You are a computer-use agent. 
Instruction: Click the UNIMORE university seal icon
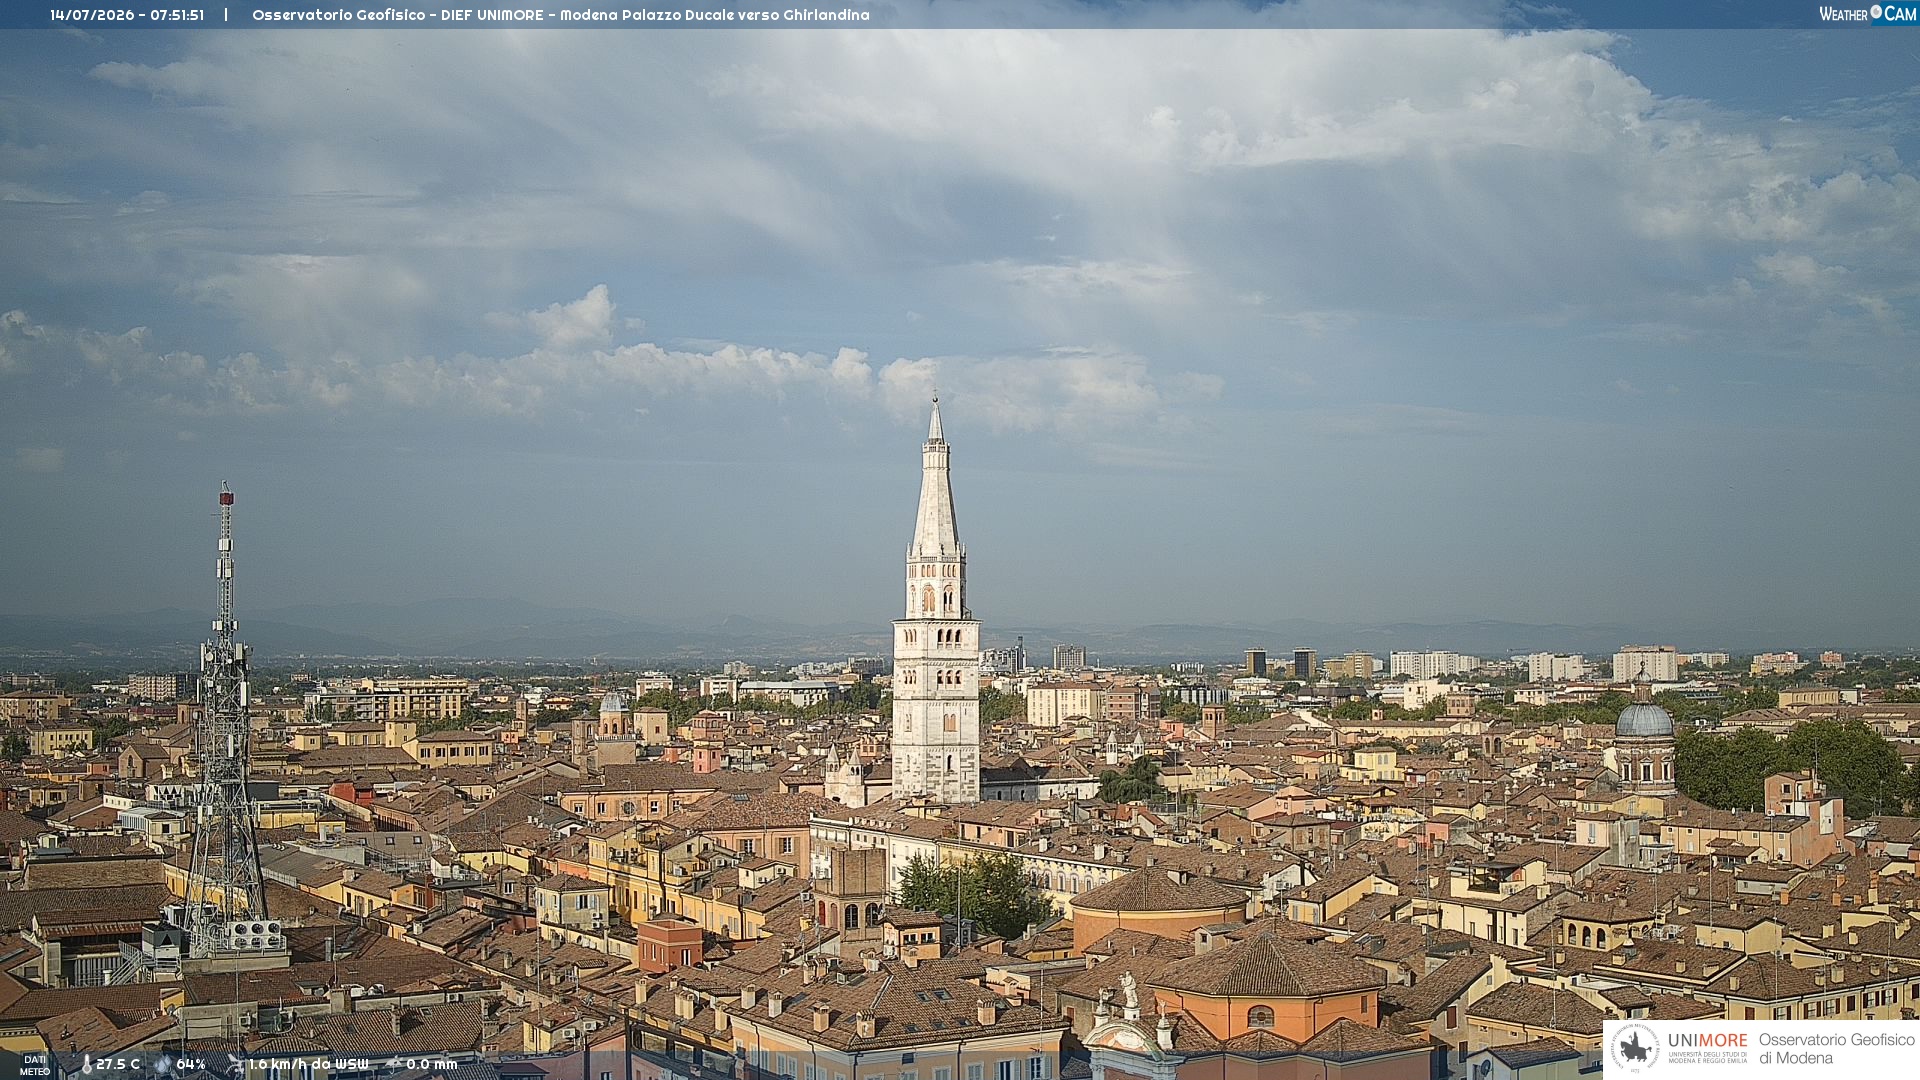click(x=1635, y=1049)
